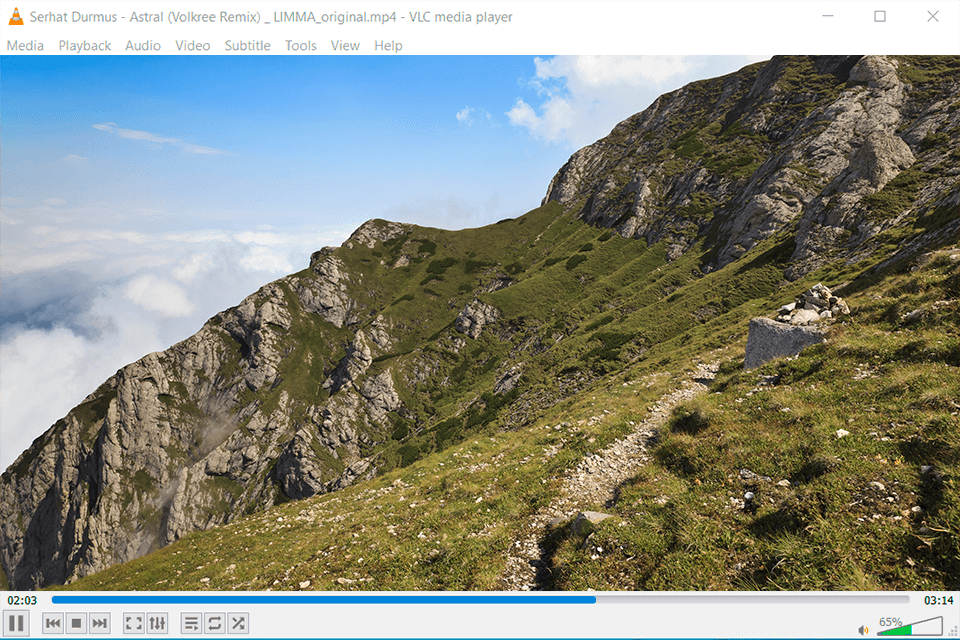The height and width of the screenshot is (640, 960).
Task: Show the playlist view
Action: coord(190,622)
